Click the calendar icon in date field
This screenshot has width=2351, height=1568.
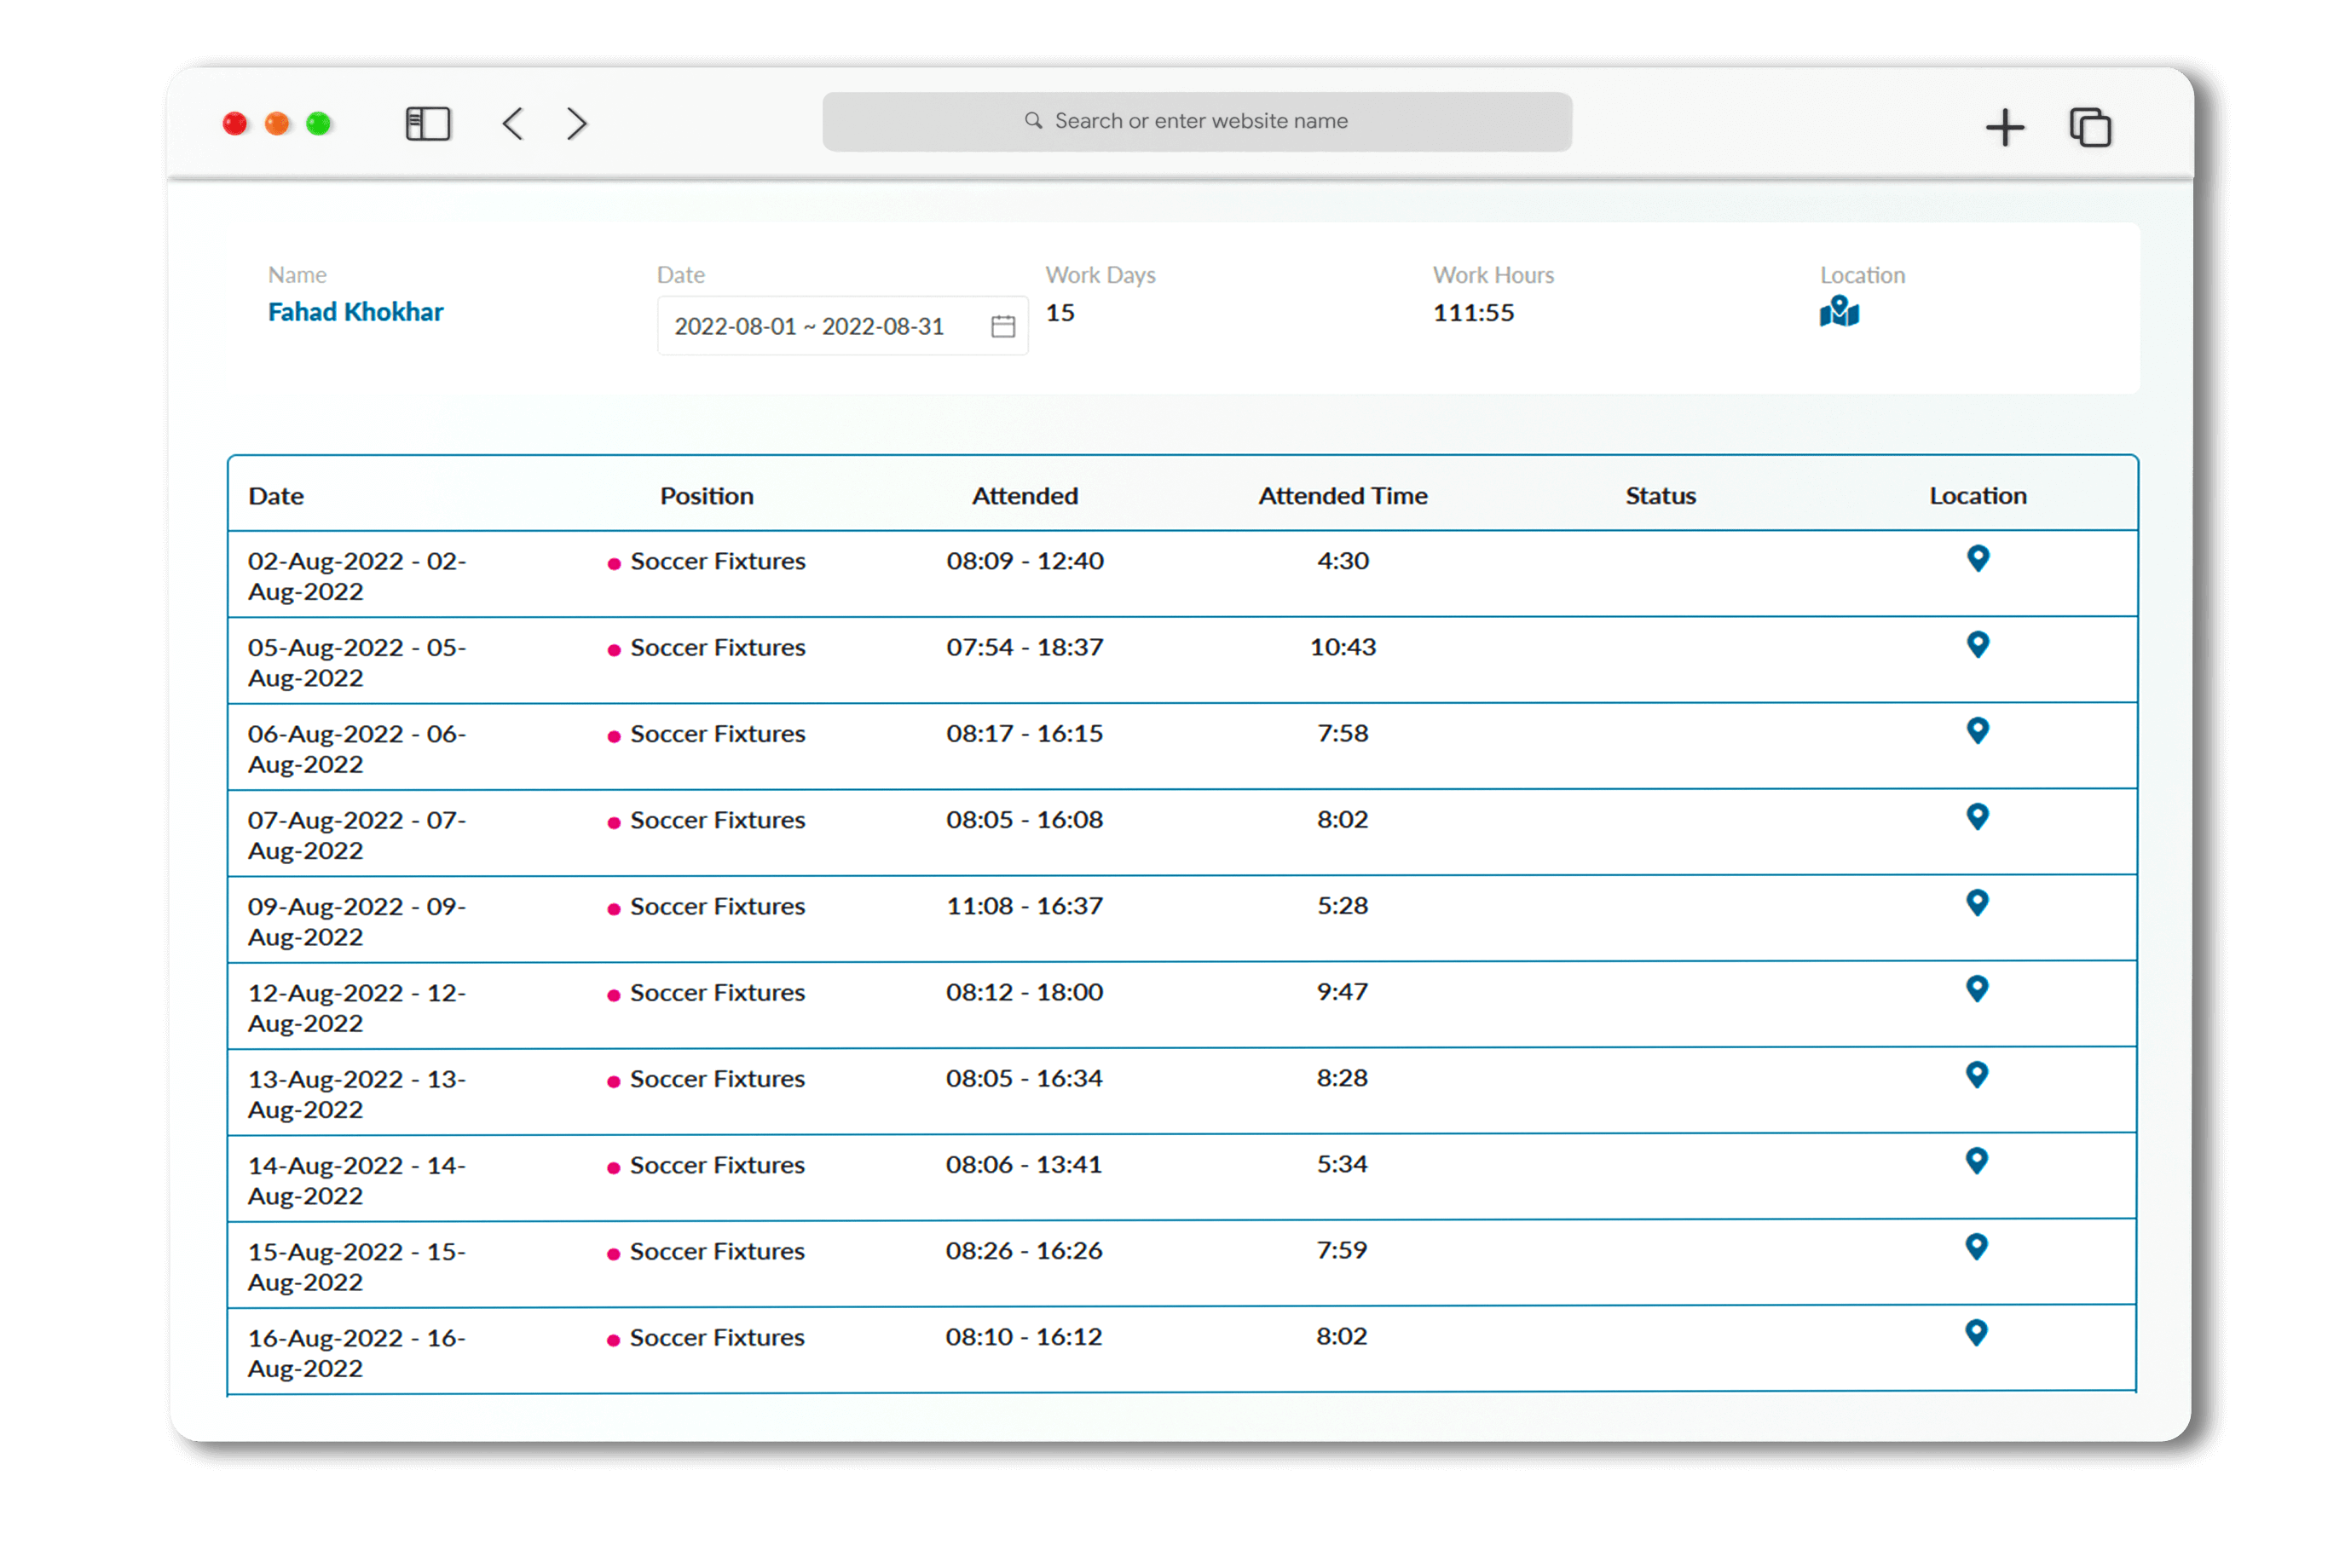(1002, 326)
